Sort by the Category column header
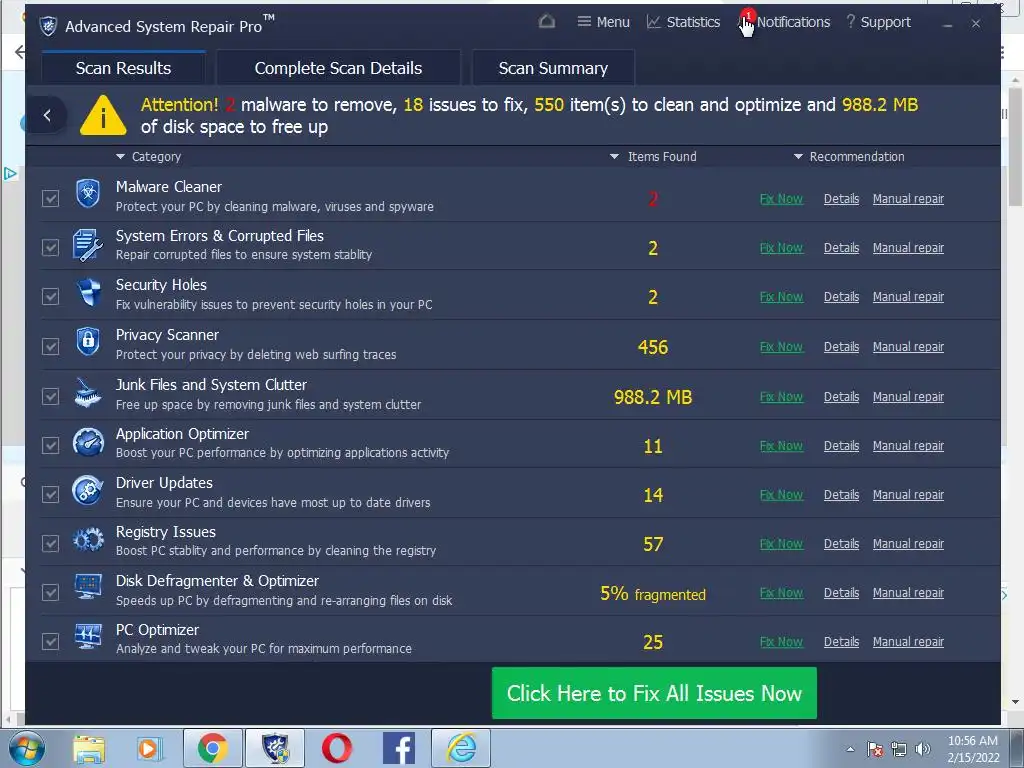 pyautogui.click(x=148, y=157)
